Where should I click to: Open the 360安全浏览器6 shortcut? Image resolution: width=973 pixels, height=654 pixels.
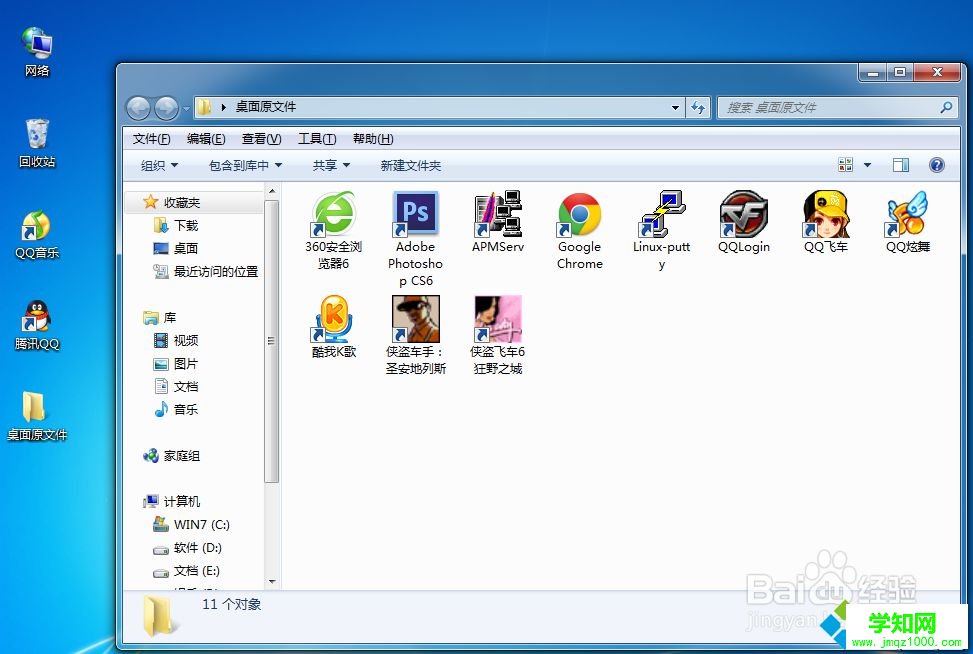333,230
